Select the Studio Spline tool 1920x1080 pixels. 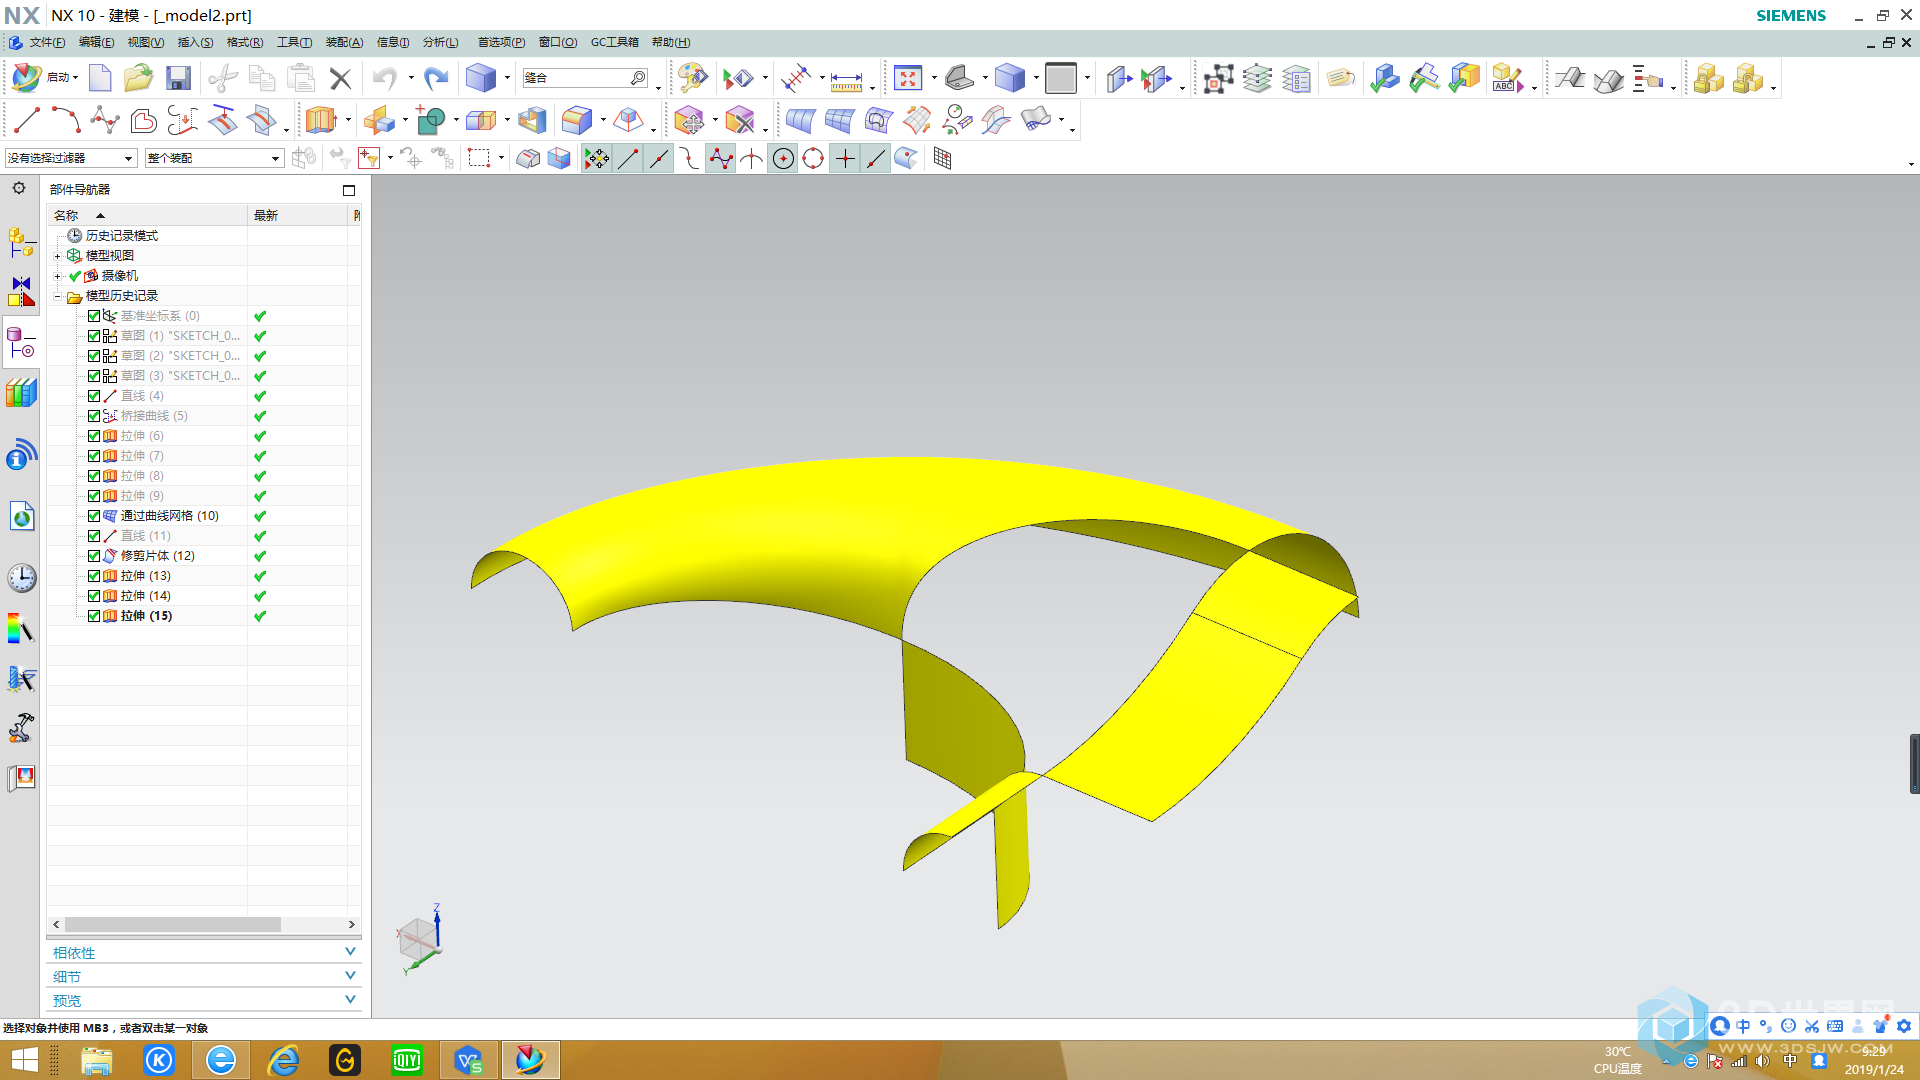104,121
